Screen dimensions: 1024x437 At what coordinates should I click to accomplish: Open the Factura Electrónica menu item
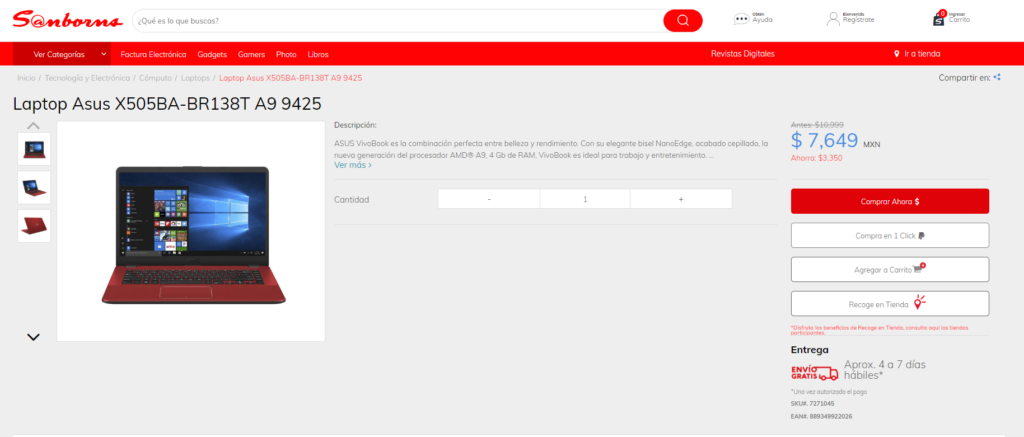click(x=153, y=54)
